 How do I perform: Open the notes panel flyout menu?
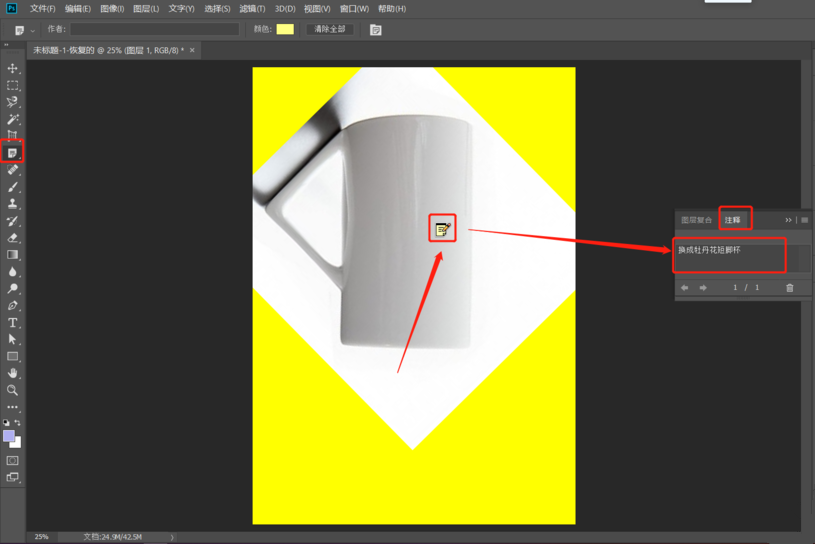tap(804, 220)
